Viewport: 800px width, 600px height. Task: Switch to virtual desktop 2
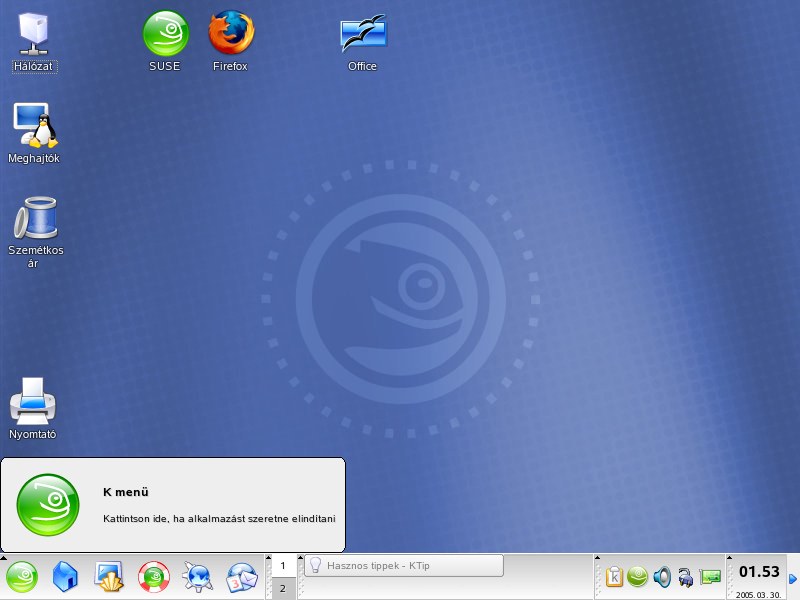(283, 588)
